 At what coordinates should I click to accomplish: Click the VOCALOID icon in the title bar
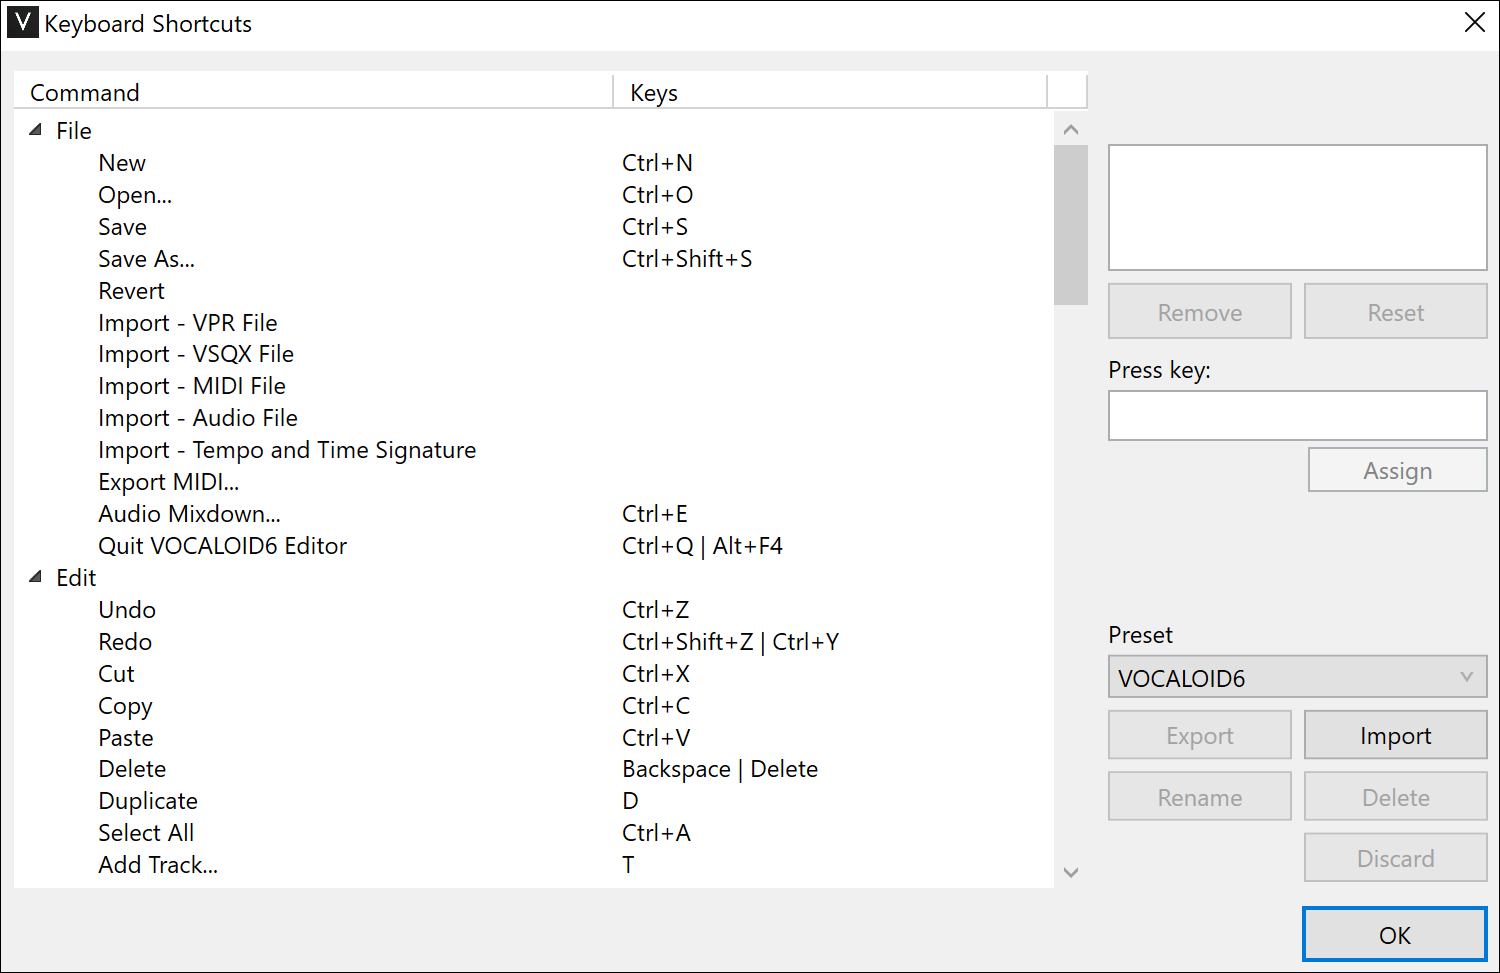(22, 22)
